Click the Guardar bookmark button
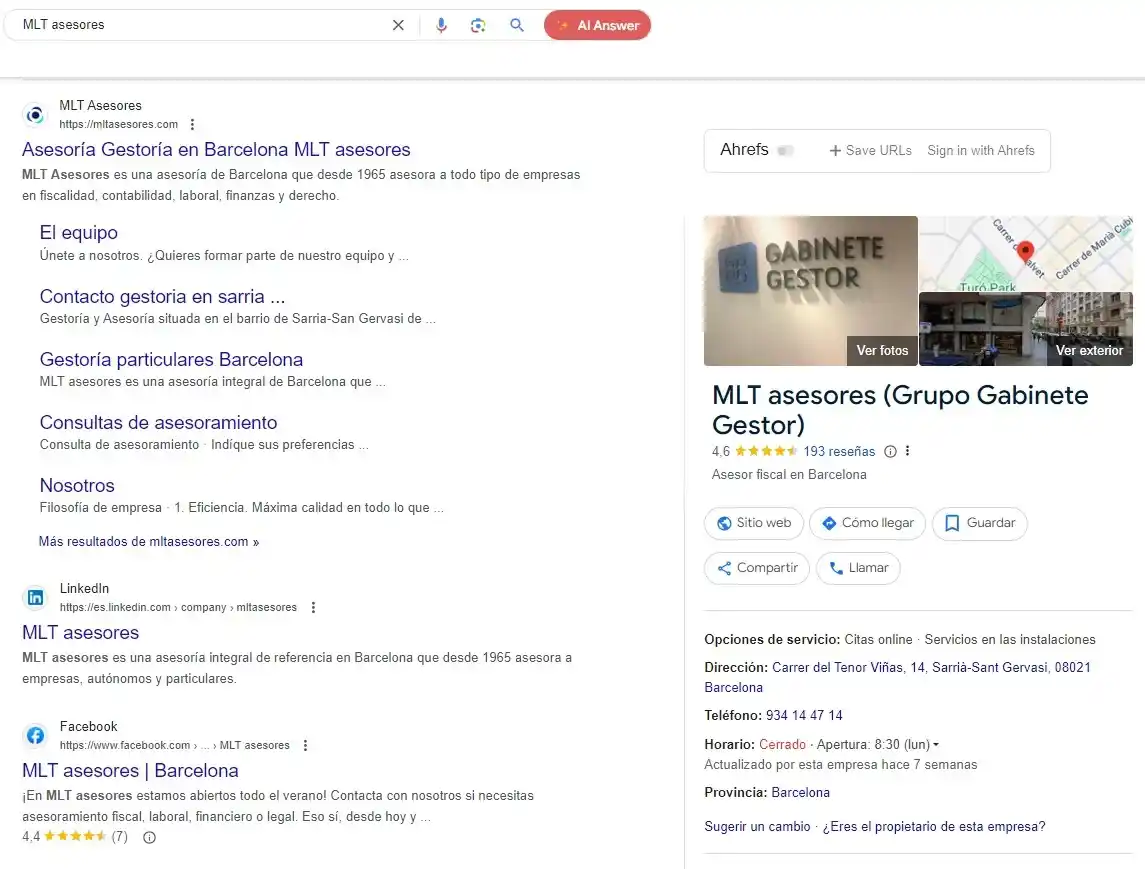 (x=980, y=524)
